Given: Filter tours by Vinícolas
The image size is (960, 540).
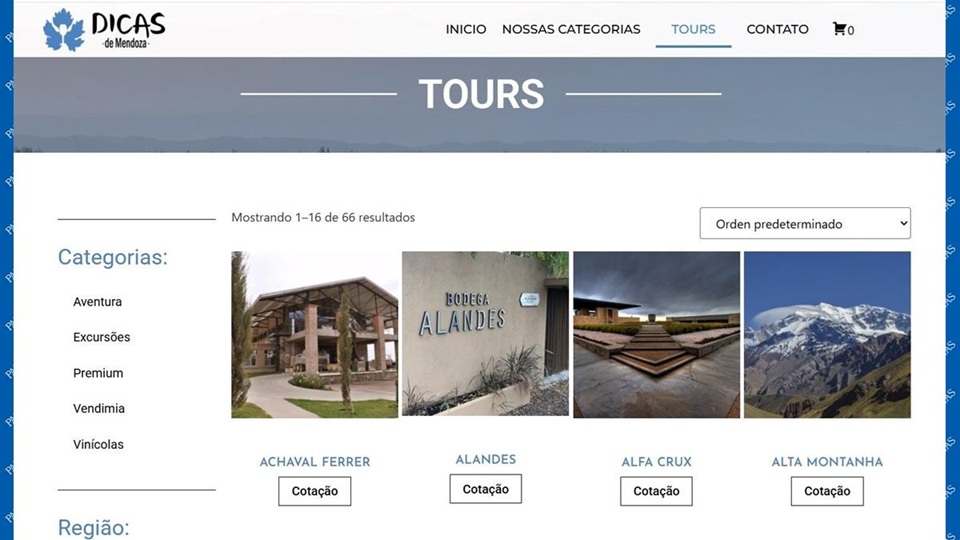Looking at the screenshot, I should pyautogui.click(x=98, y=444).
